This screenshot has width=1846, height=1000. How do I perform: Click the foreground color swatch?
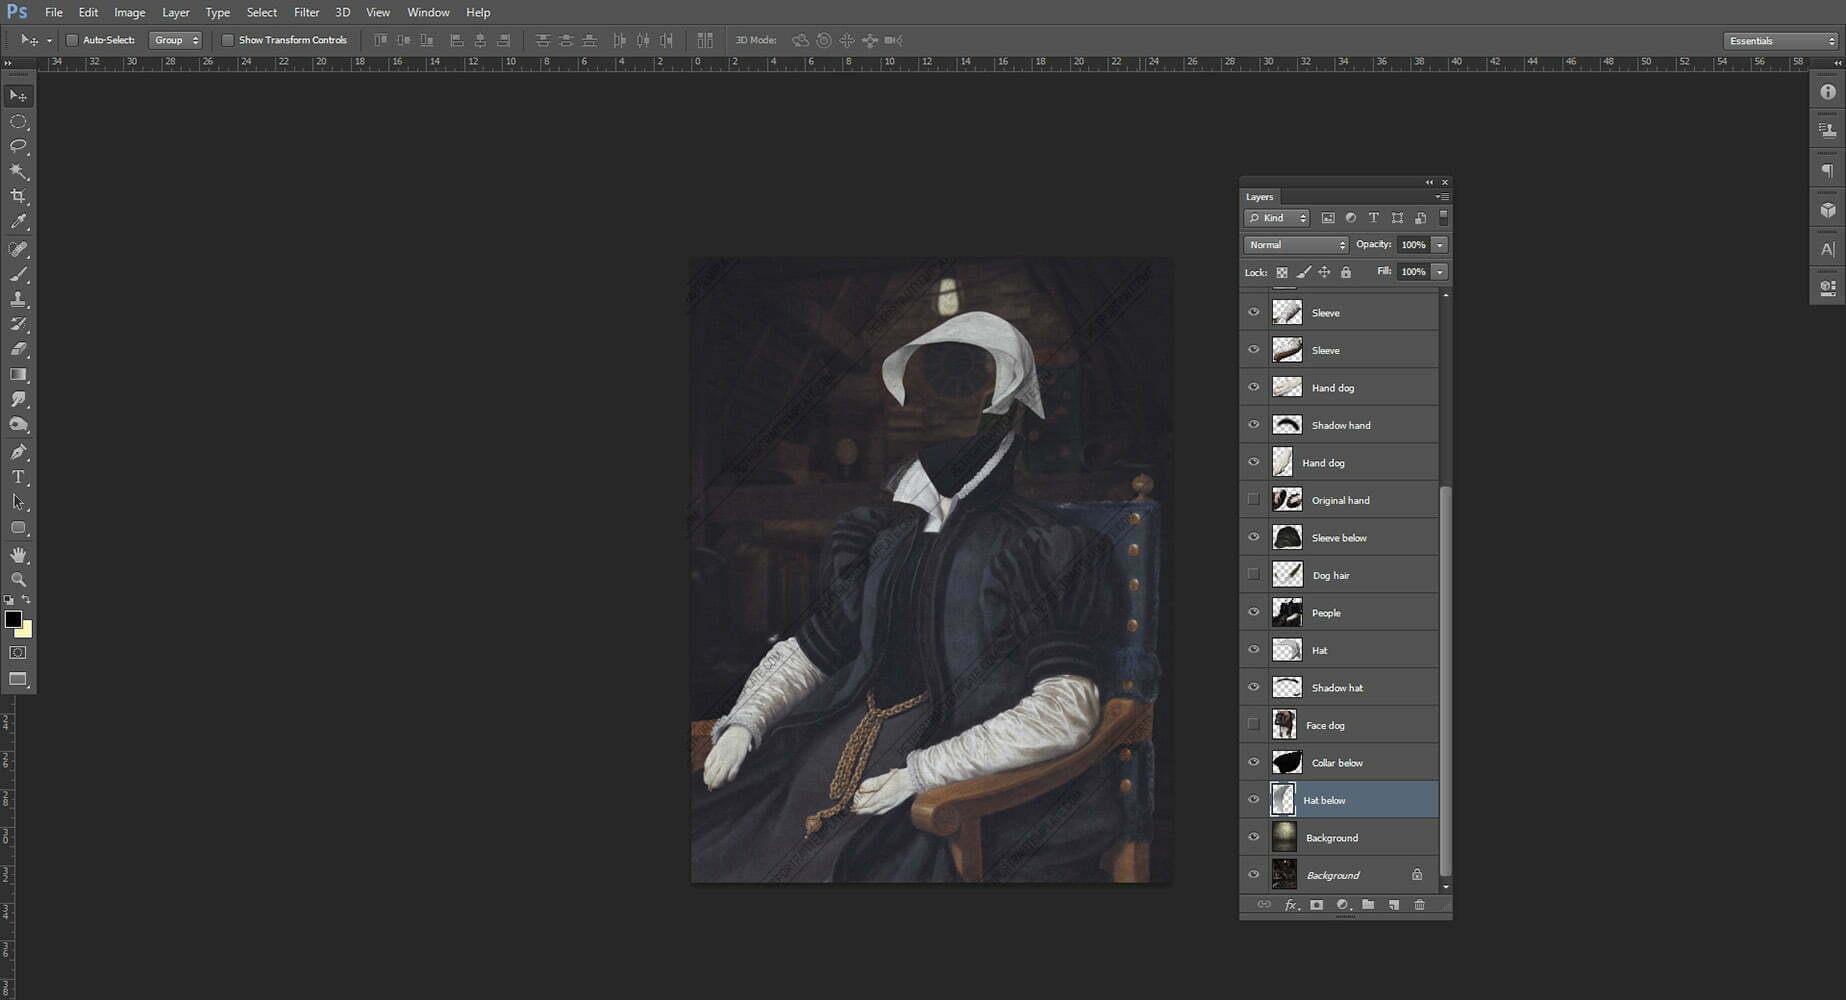coord(13,620)
